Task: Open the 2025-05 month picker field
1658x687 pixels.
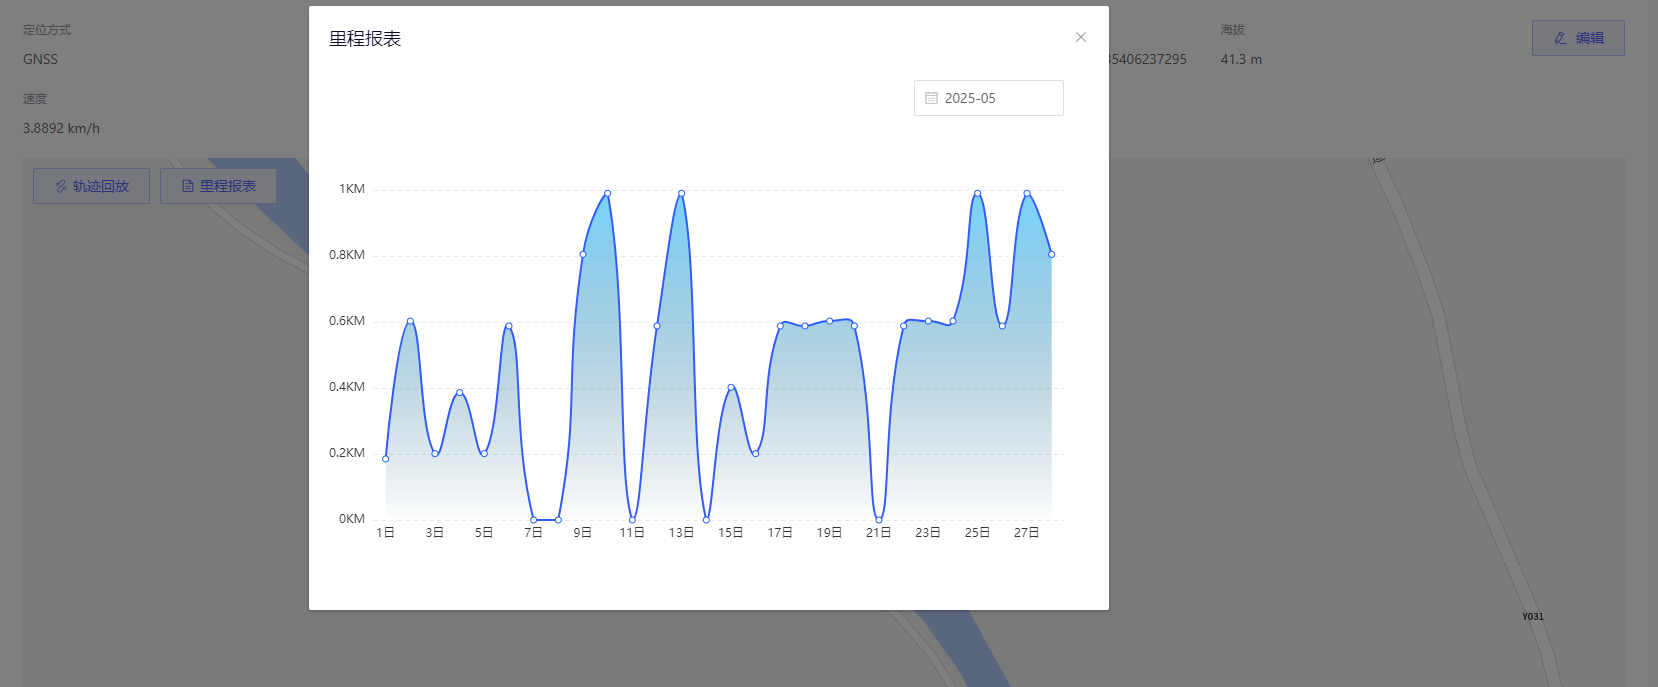Action: pyautogui.click(x=988, y=98)
